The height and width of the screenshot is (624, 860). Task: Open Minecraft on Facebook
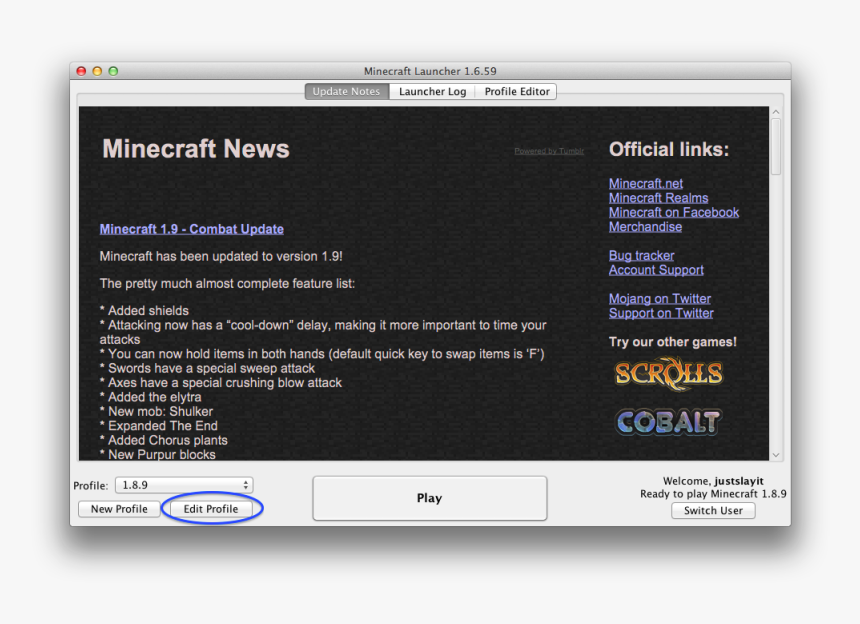pyautogui.click(x=674, y=212)
